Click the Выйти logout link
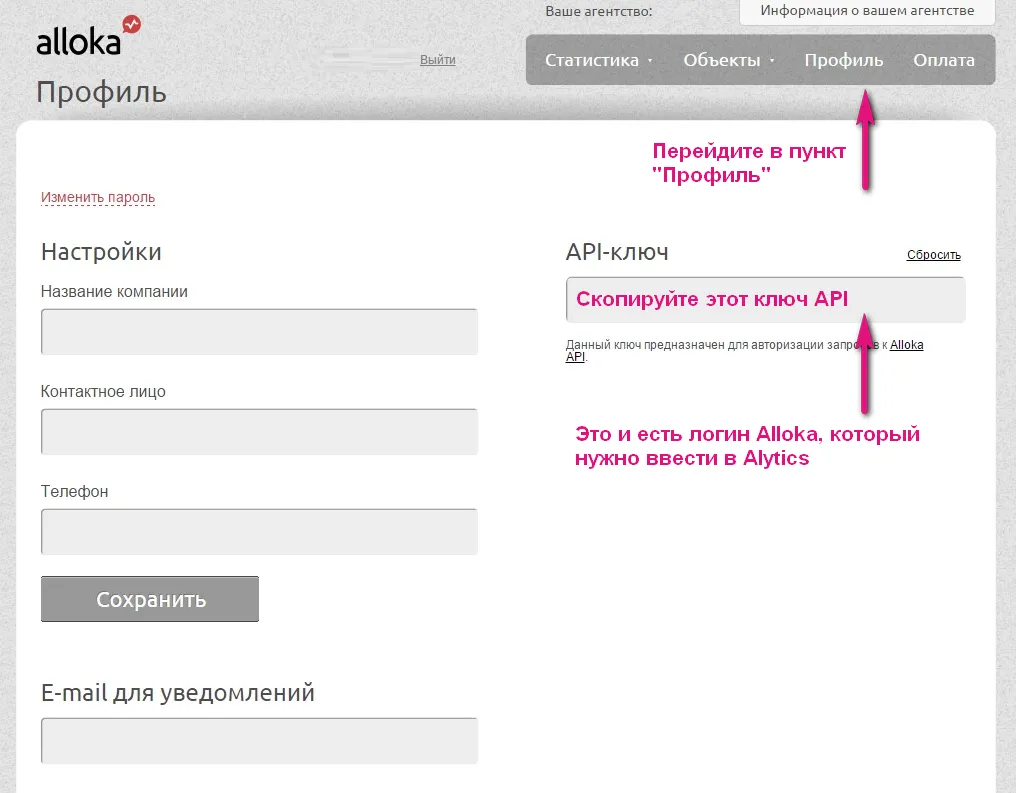 (x=437, y=60)
